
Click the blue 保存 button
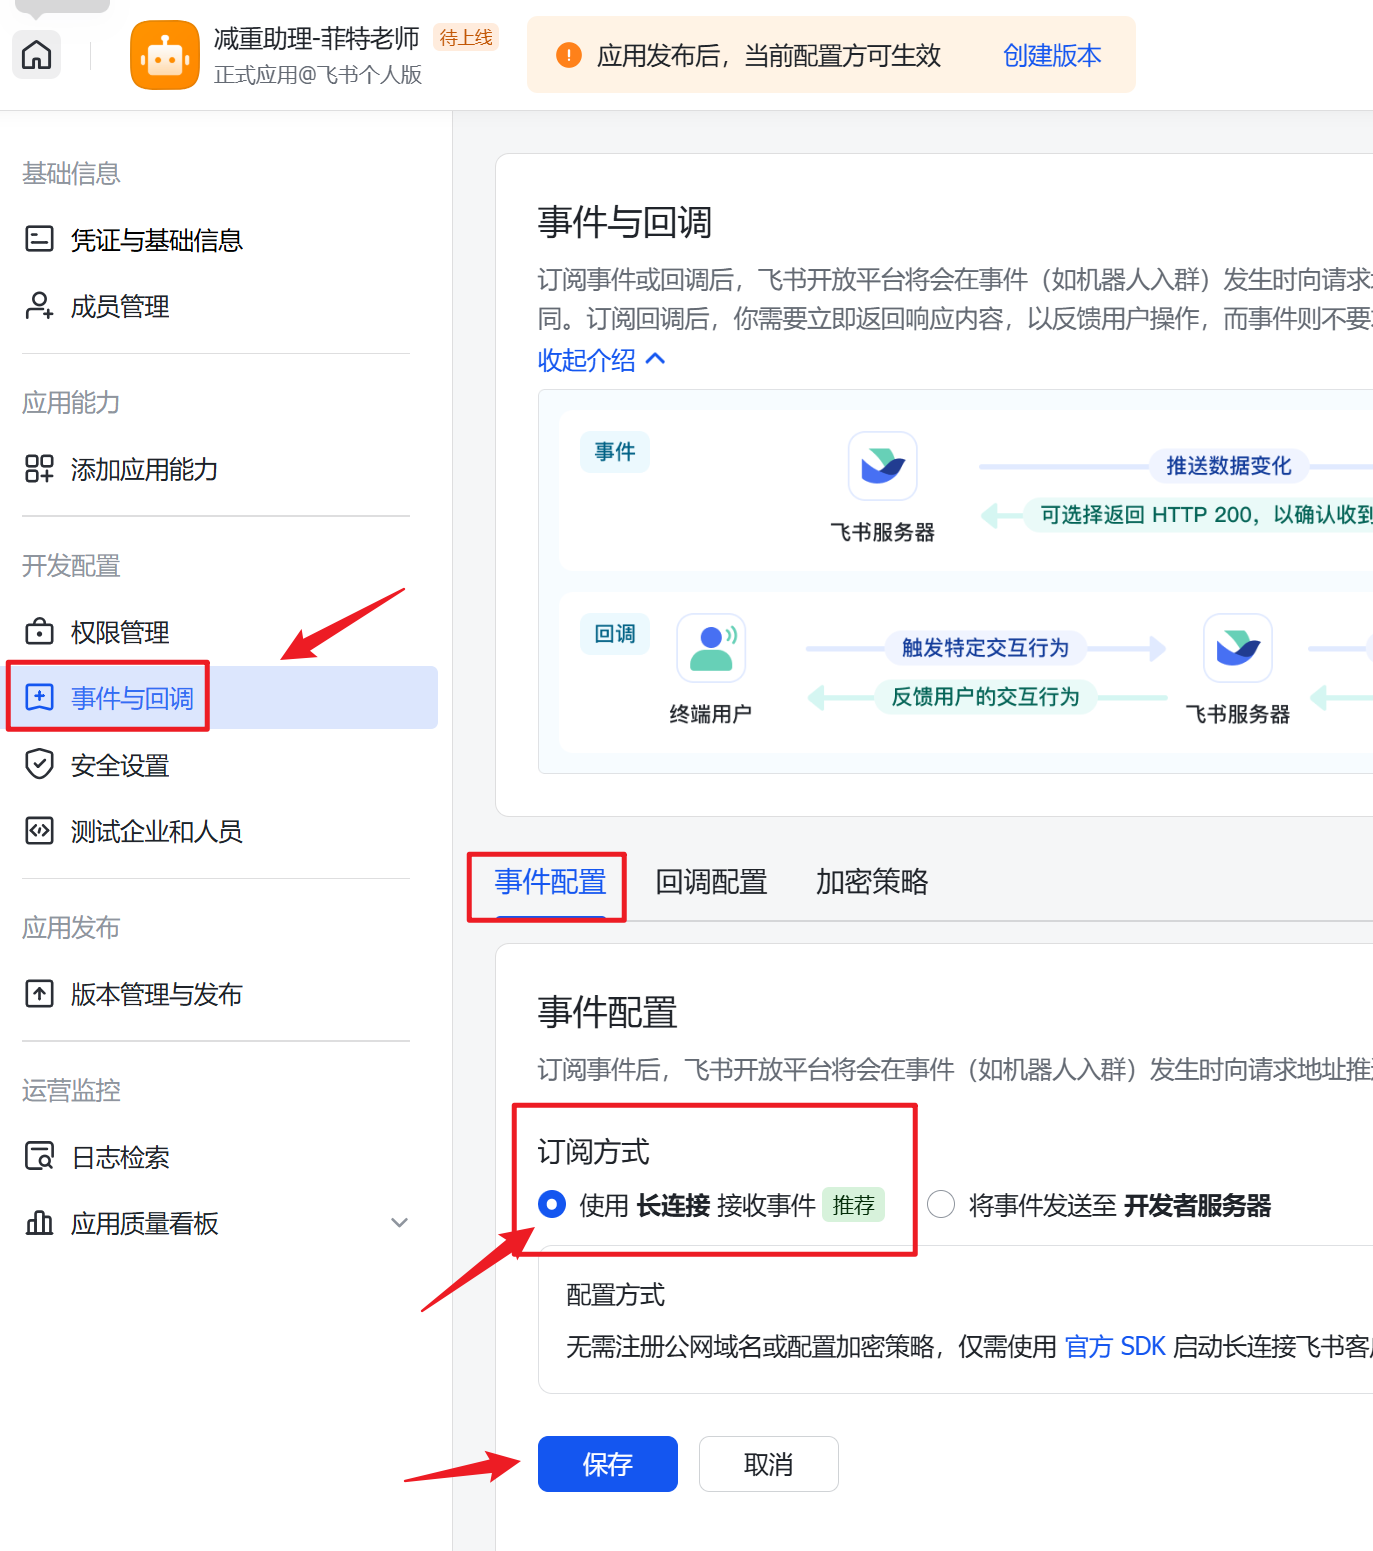(x=608, y=1464)
